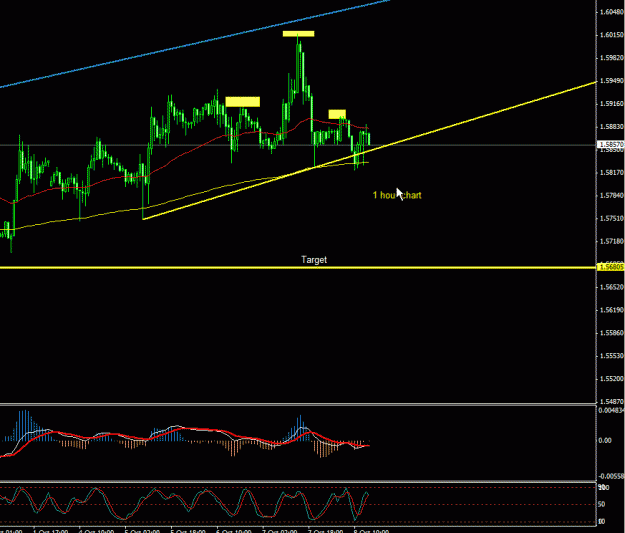The height and width of the screenshot is (533, 625).
Task: Click the "Target" text label
Action: click(x=314, y=260)
